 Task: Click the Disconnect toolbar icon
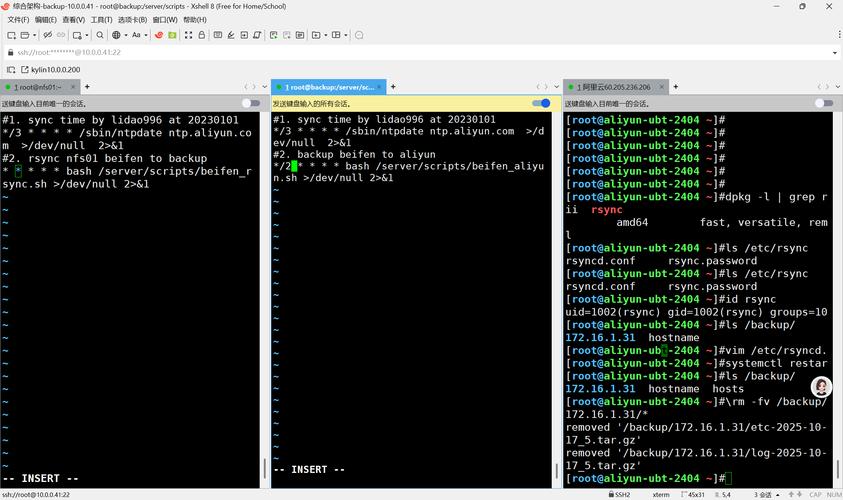pos(48,35)
